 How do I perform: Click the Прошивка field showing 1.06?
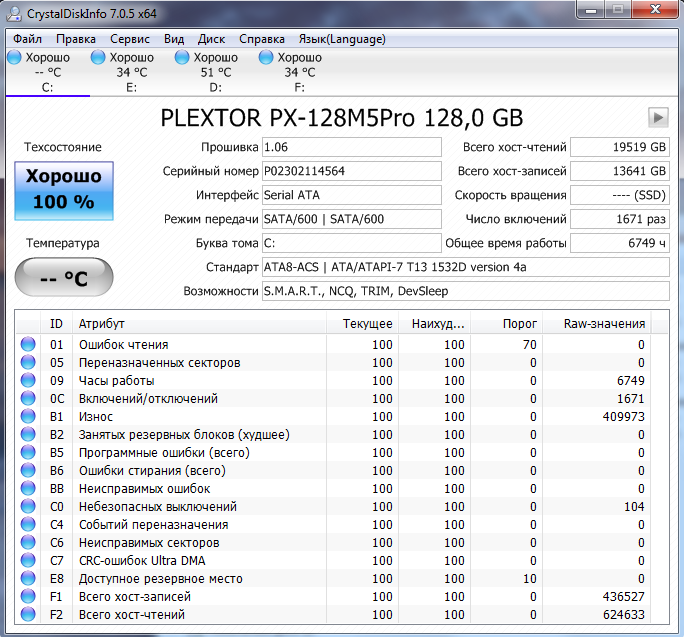tap(352, 147)
